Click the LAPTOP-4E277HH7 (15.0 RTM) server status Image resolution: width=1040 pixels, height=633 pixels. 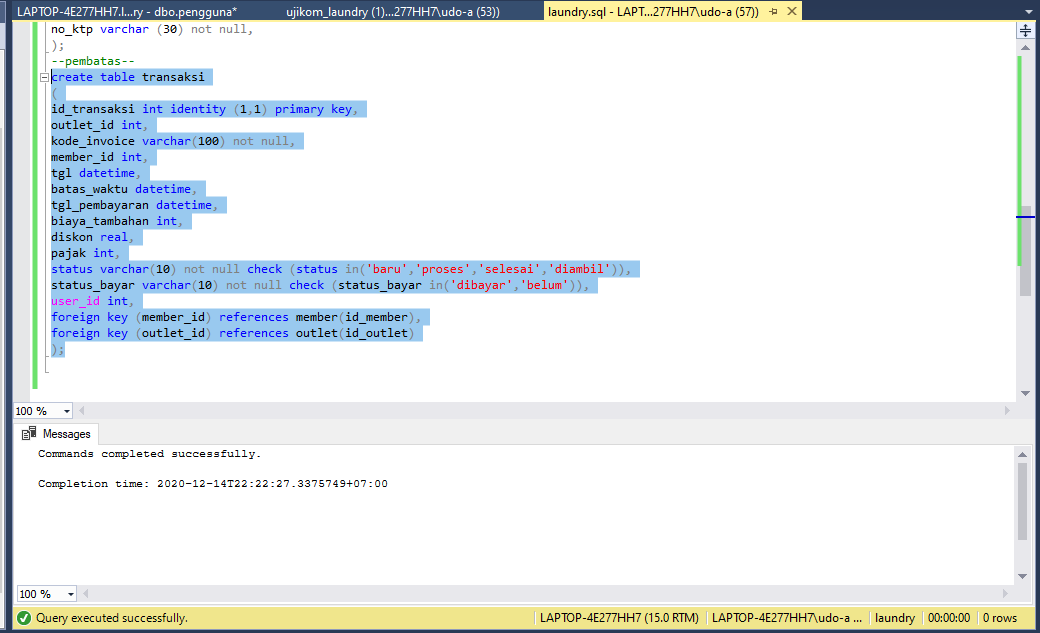(619, 618)
